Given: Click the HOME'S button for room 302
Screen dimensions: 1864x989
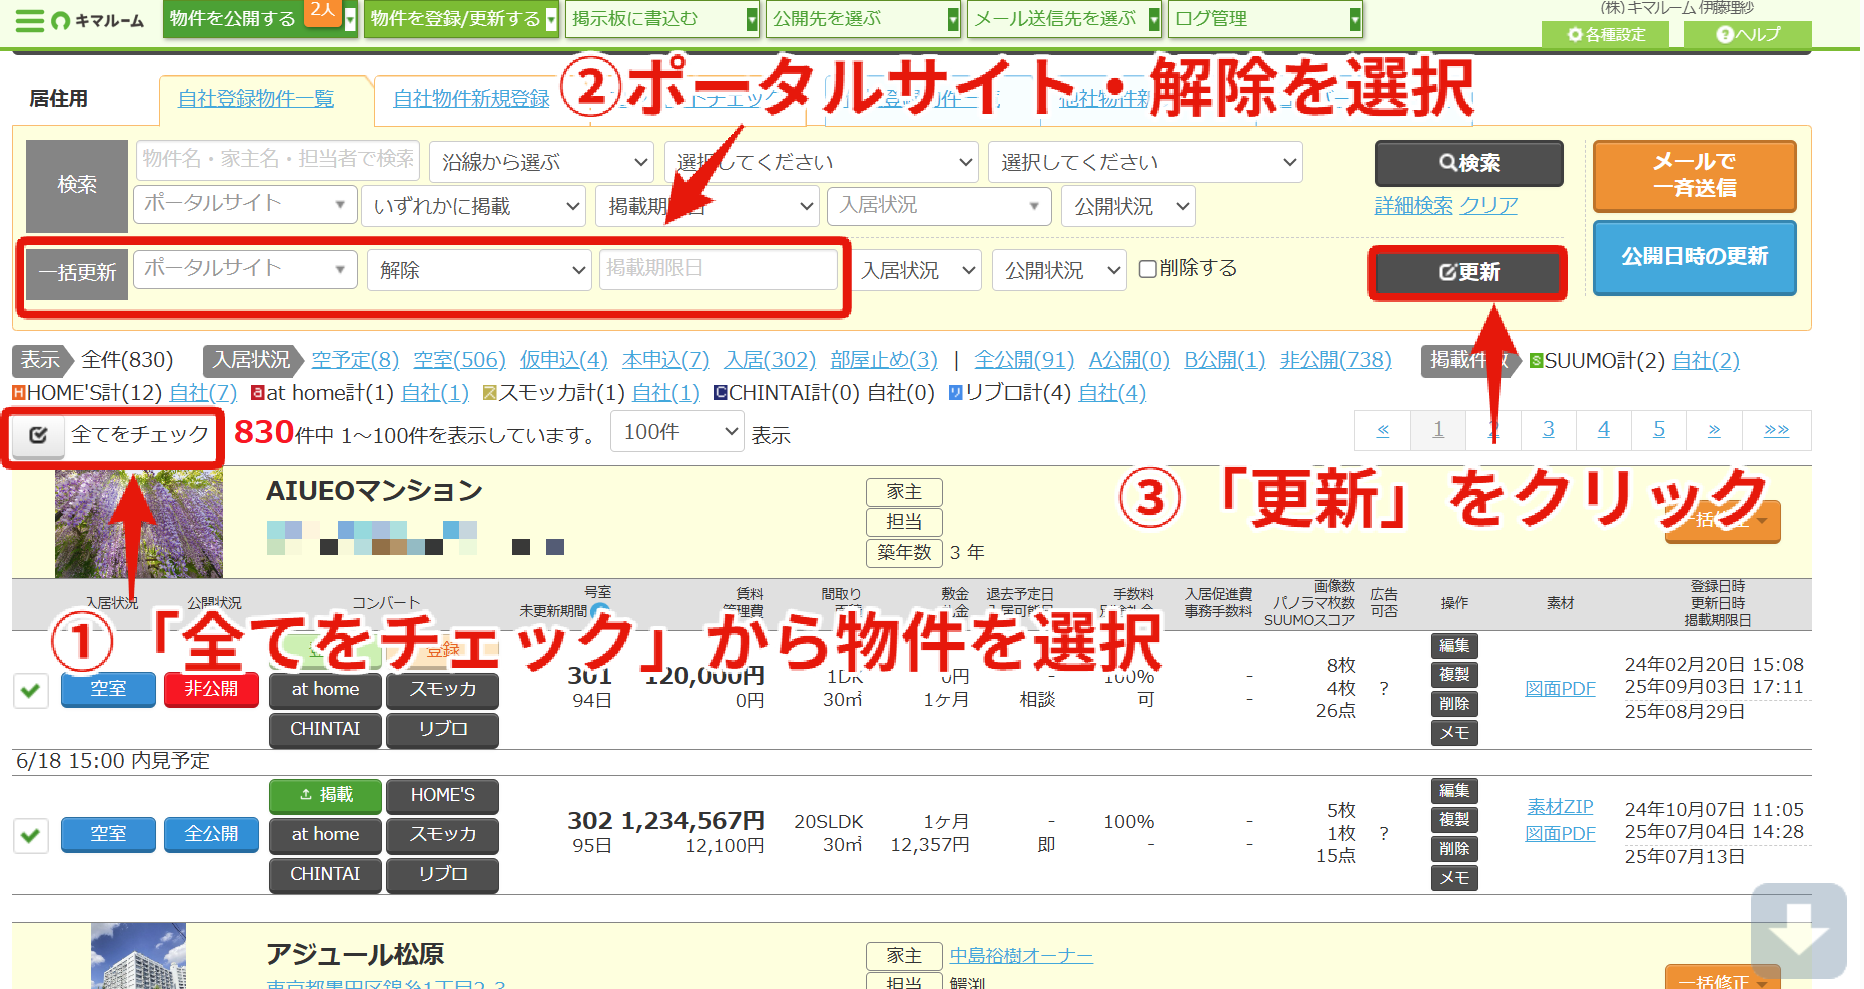Looking at the screenshot, I should coord(442,795).
